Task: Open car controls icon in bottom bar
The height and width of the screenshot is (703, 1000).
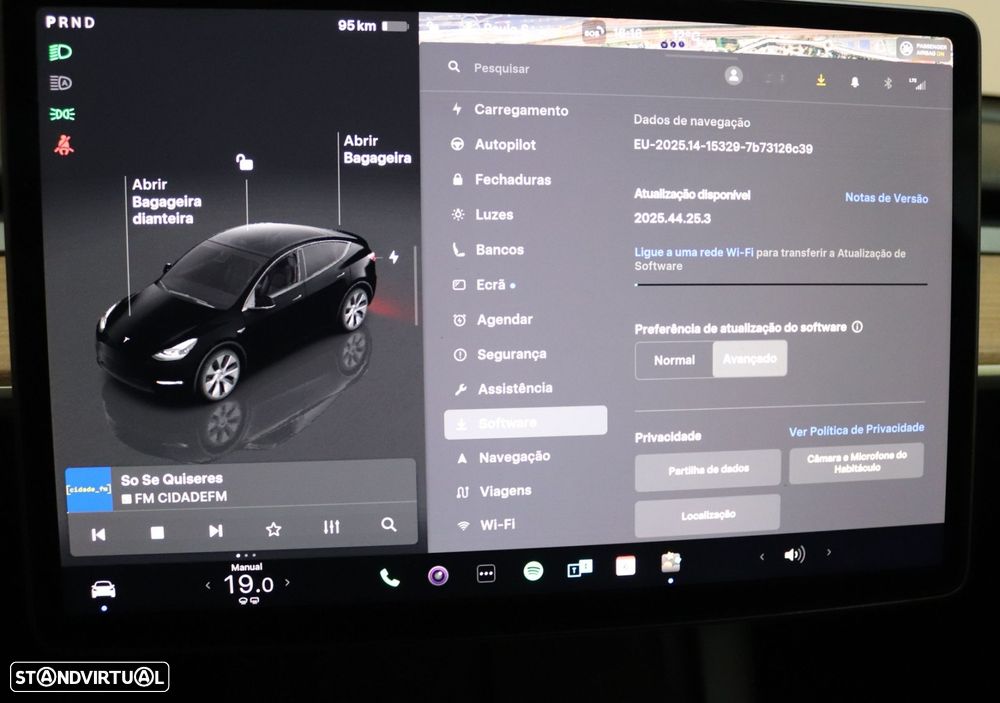Action: coord(103,589)
